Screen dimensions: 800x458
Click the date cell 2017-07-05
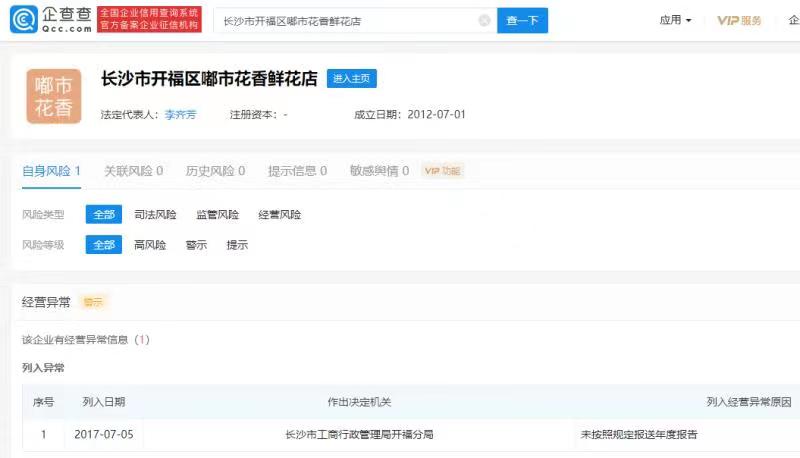(x=104, y=435)
